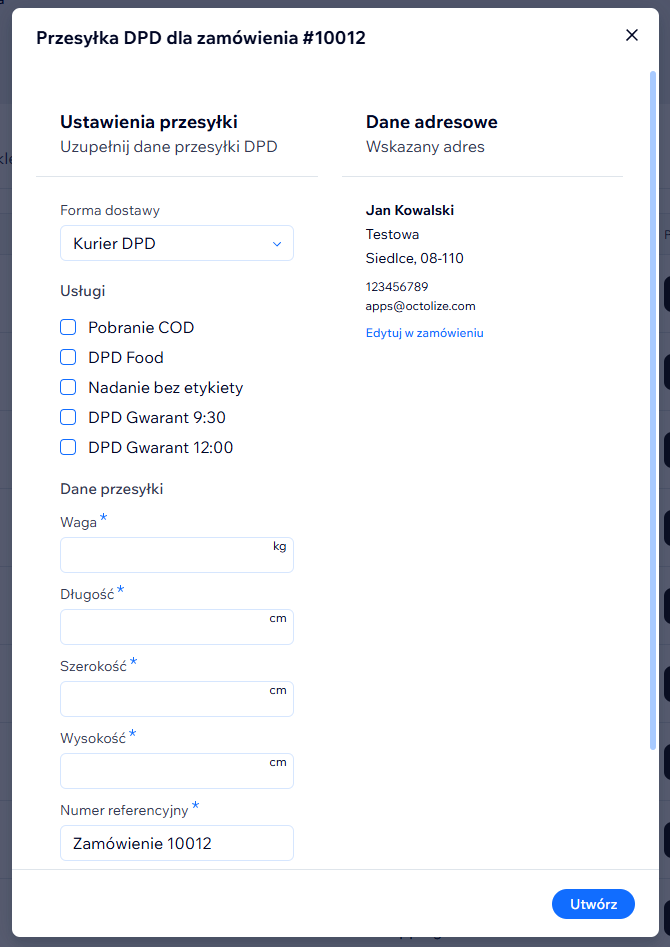Close the DPD shipment dialog
Image resolution: width=670 pixels, height=947 pixels.
coord(631,35)
